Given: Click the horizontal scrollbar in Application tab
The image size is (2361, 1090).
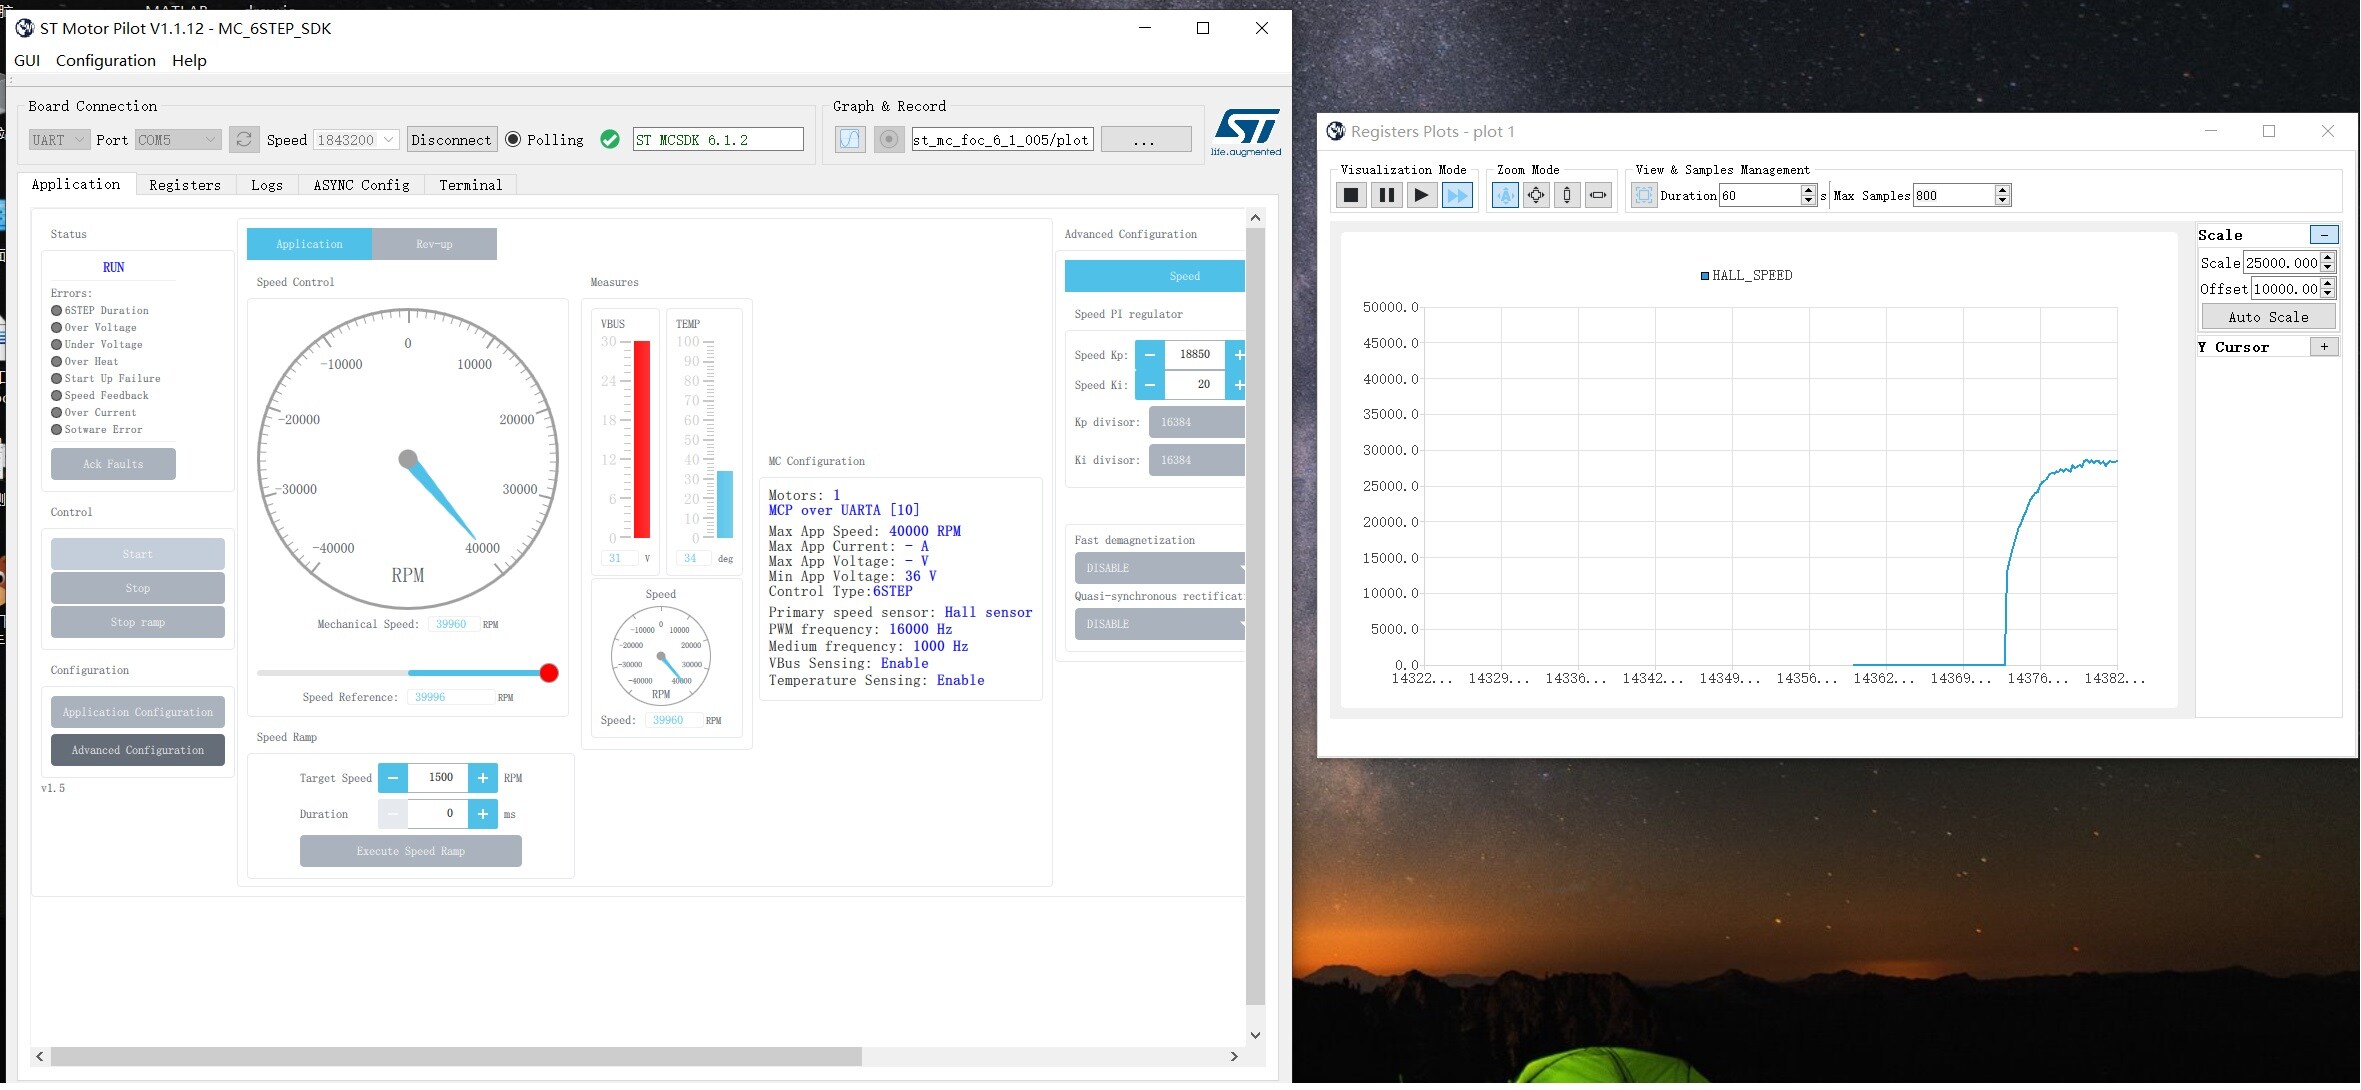Looking at the screenshot, I should 456,1056.
